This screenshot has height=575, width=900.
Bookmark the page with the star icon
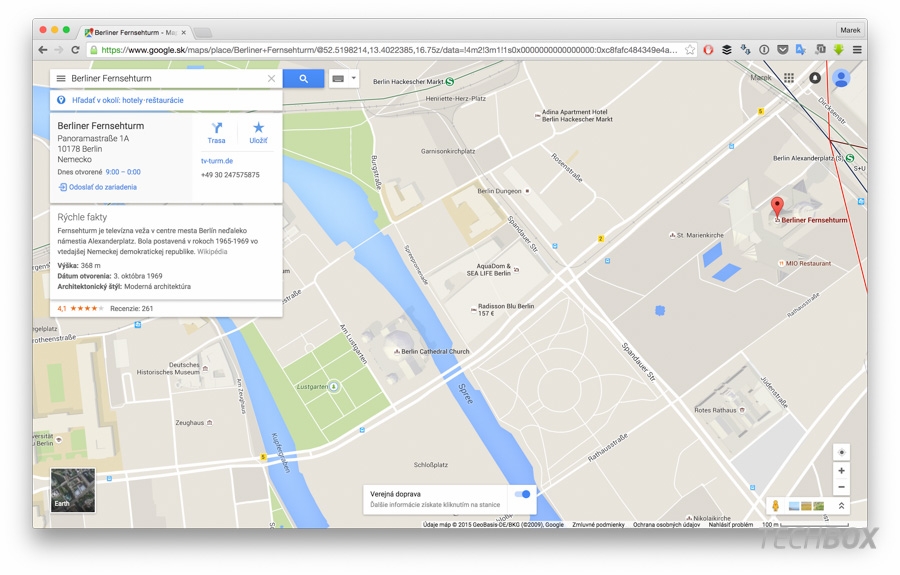tap(690, 50)
